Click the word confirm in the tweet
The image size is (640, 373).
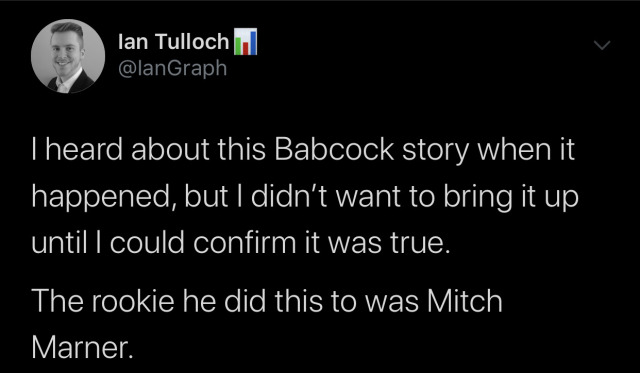coord(244,242)
